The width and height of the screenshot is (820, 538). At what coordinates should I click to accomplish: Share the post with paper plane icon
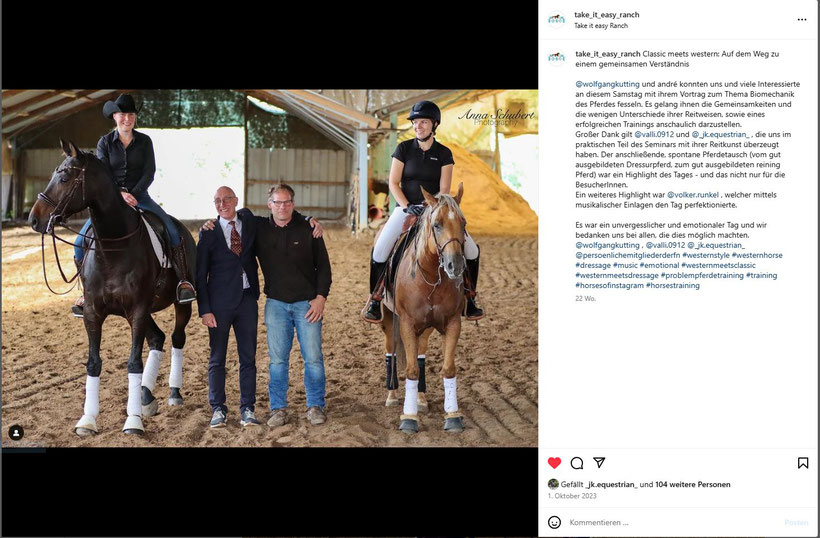pyautogui.click(x=599, y=462)
